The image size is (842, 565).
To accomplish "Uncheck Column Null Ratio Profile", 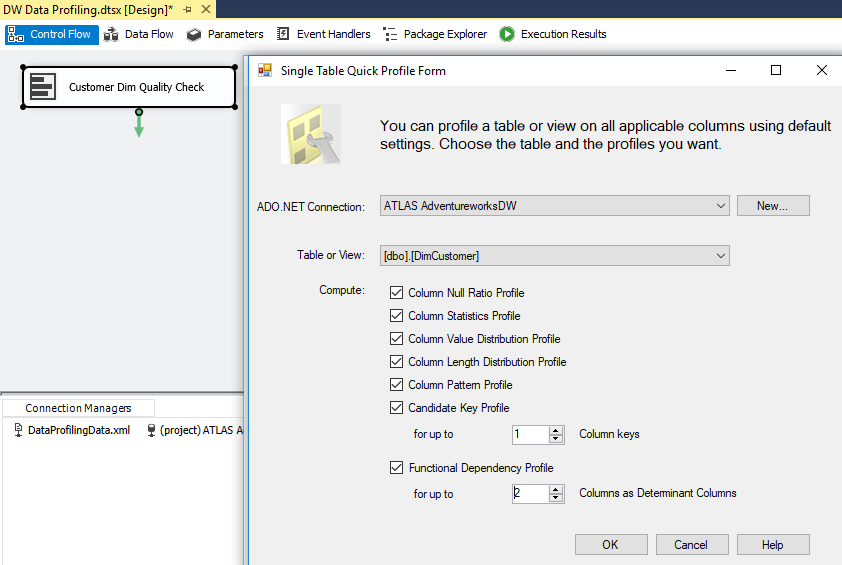I will tap(396, 293).
